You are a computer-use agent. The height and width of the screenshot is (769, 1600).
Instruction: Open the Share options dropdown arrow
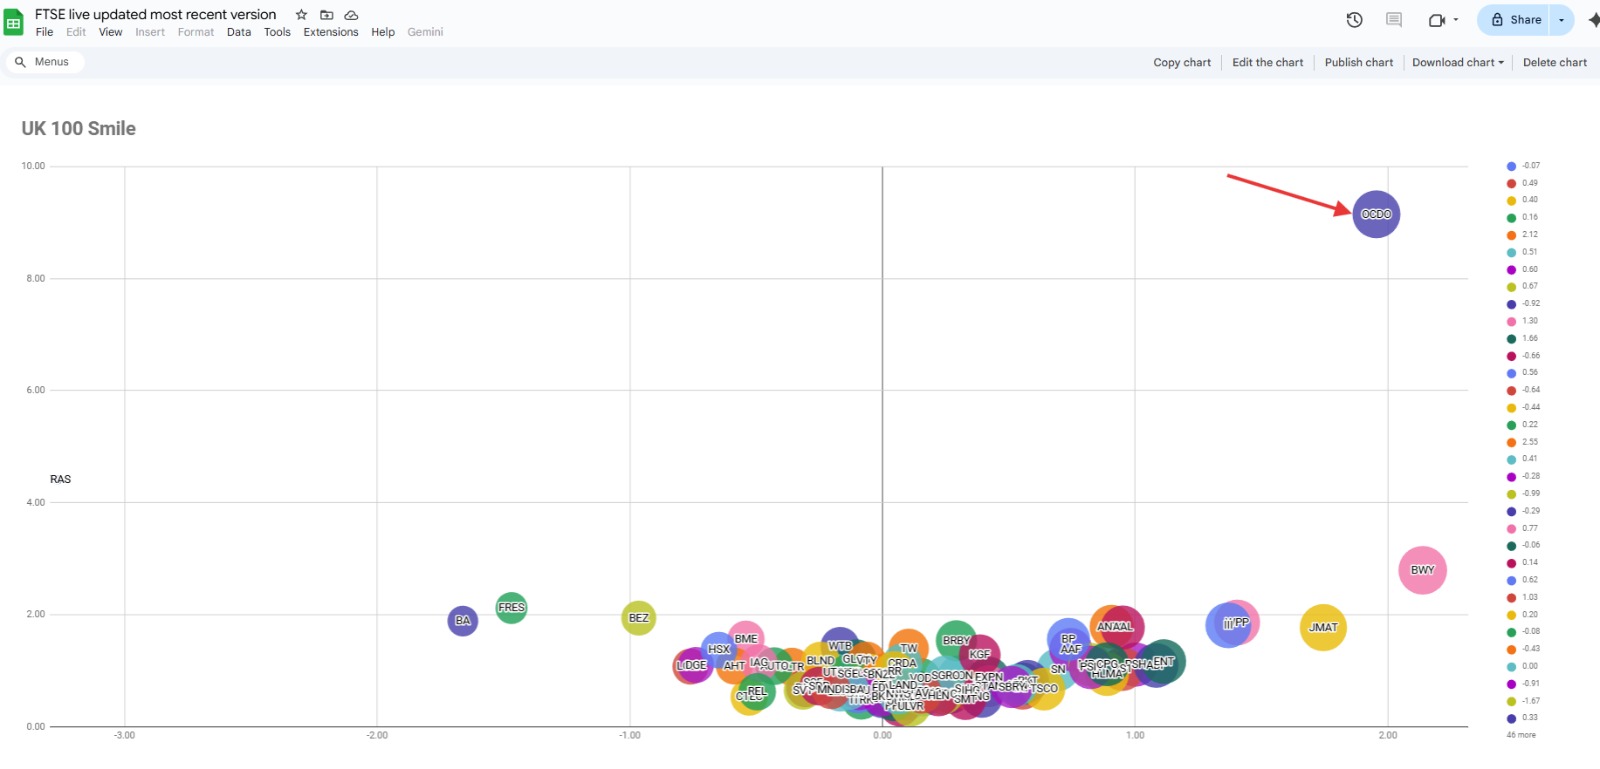tap(1561, 20)
